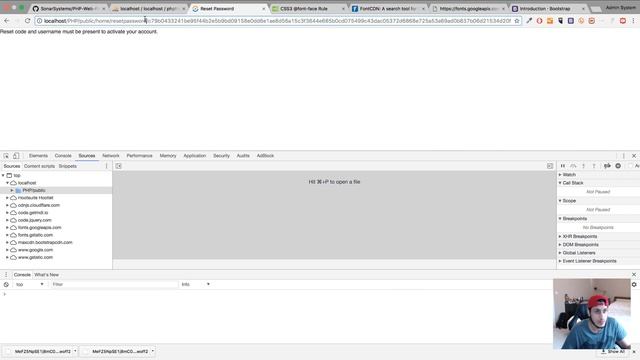Close the console drawer with X
This screenshot has height=360, width=640.
tap(634, 275)
